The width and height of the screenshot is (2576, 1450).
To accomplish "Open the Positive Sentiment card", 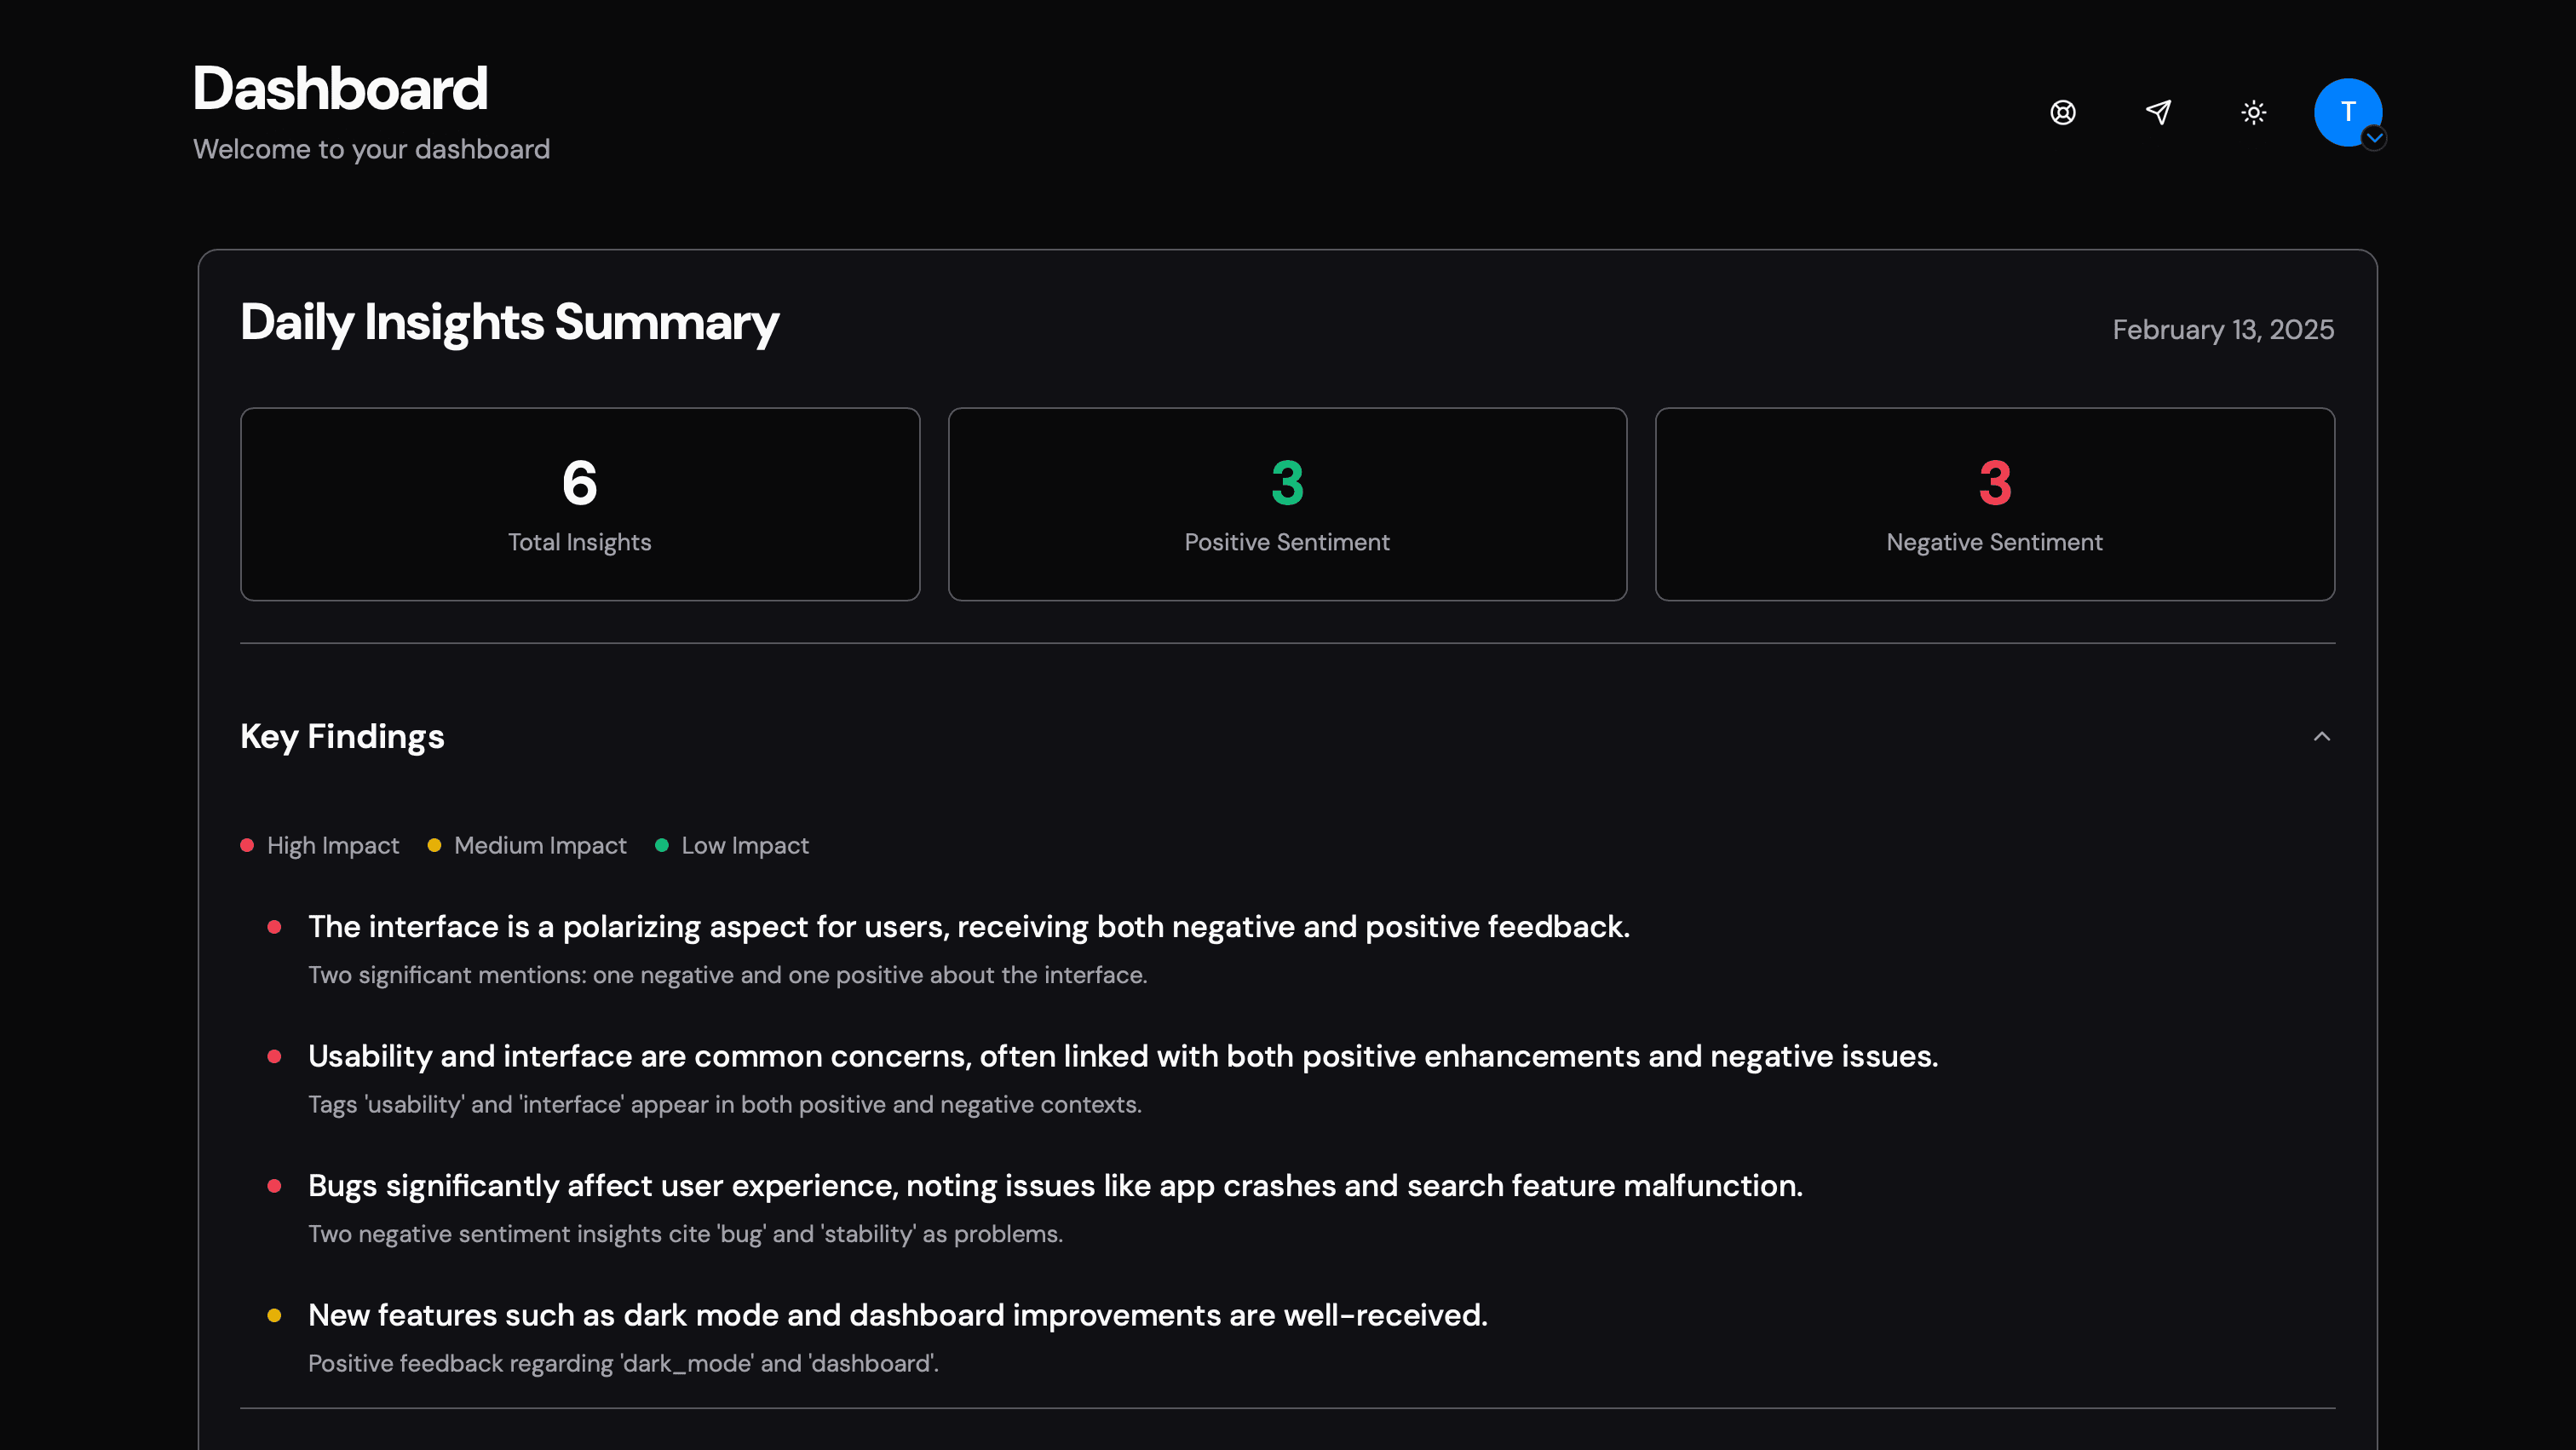I will tap(1287, 504).
